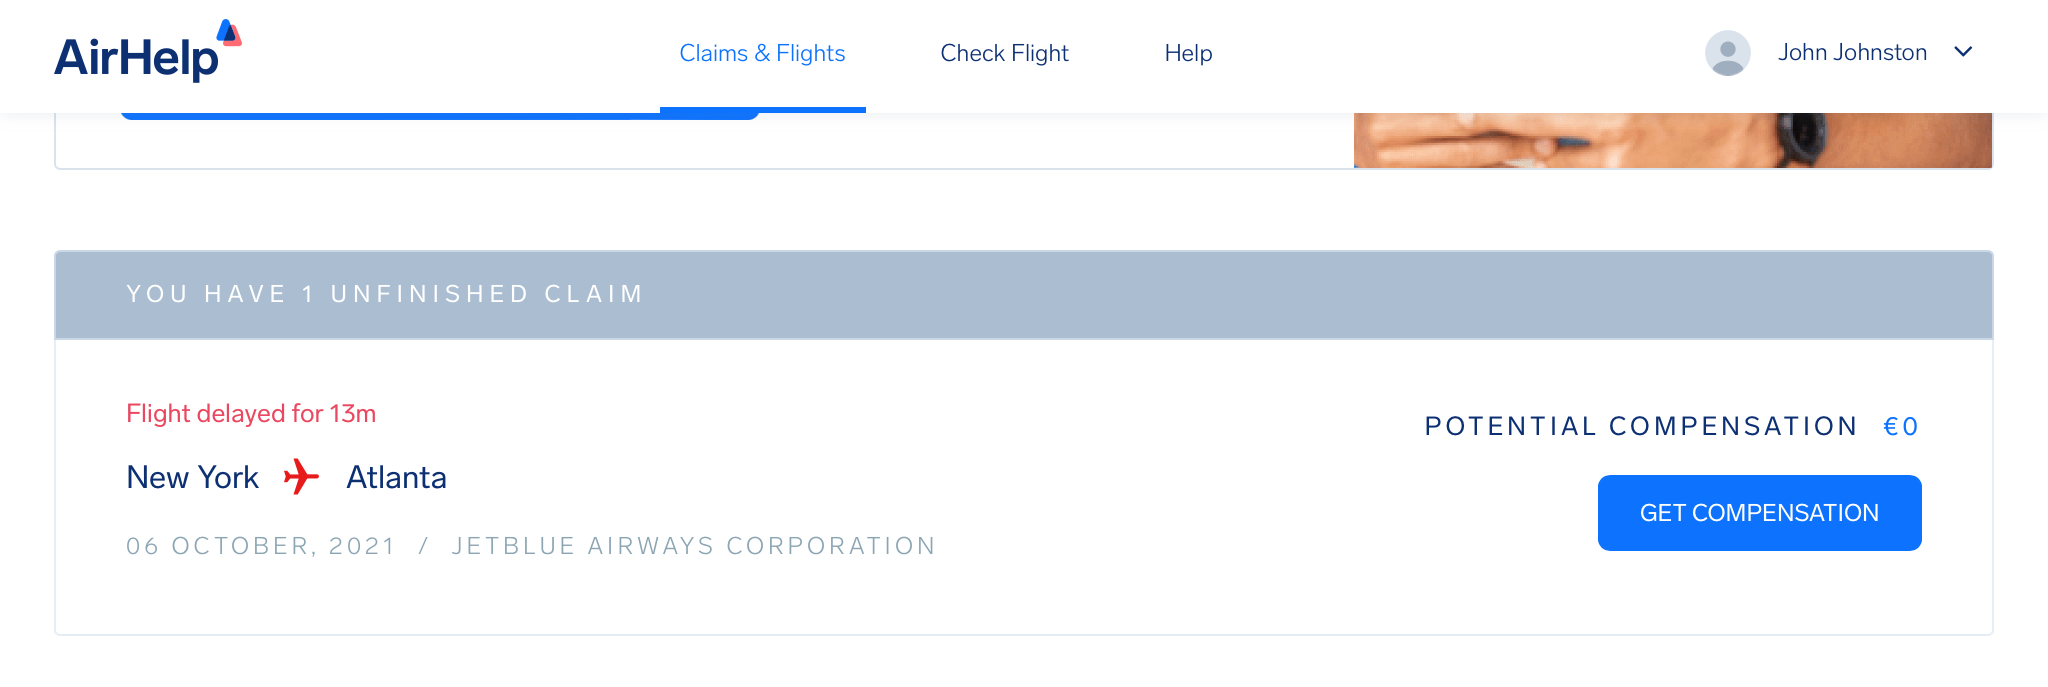Open the Help menu item
The height and width of the screenshot is (687, 2048).
(x=1188, y=53)
